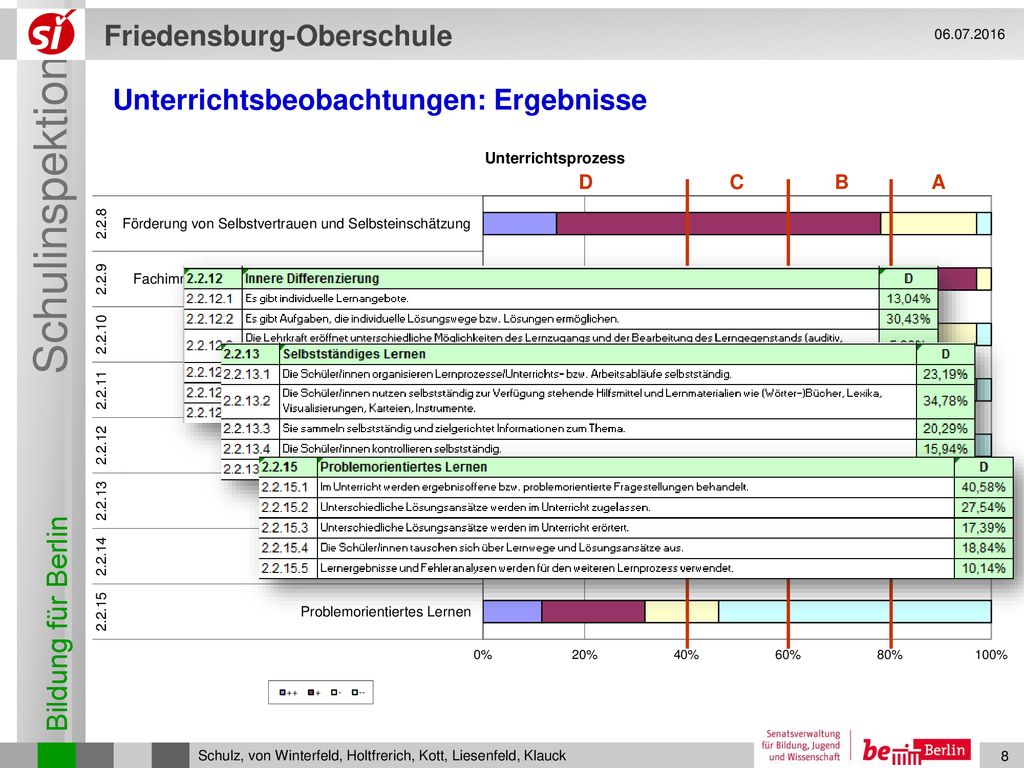This screenshot has width=1024, height=768.
Task: Click the value '15,94%'
Action: click(945, 449)
